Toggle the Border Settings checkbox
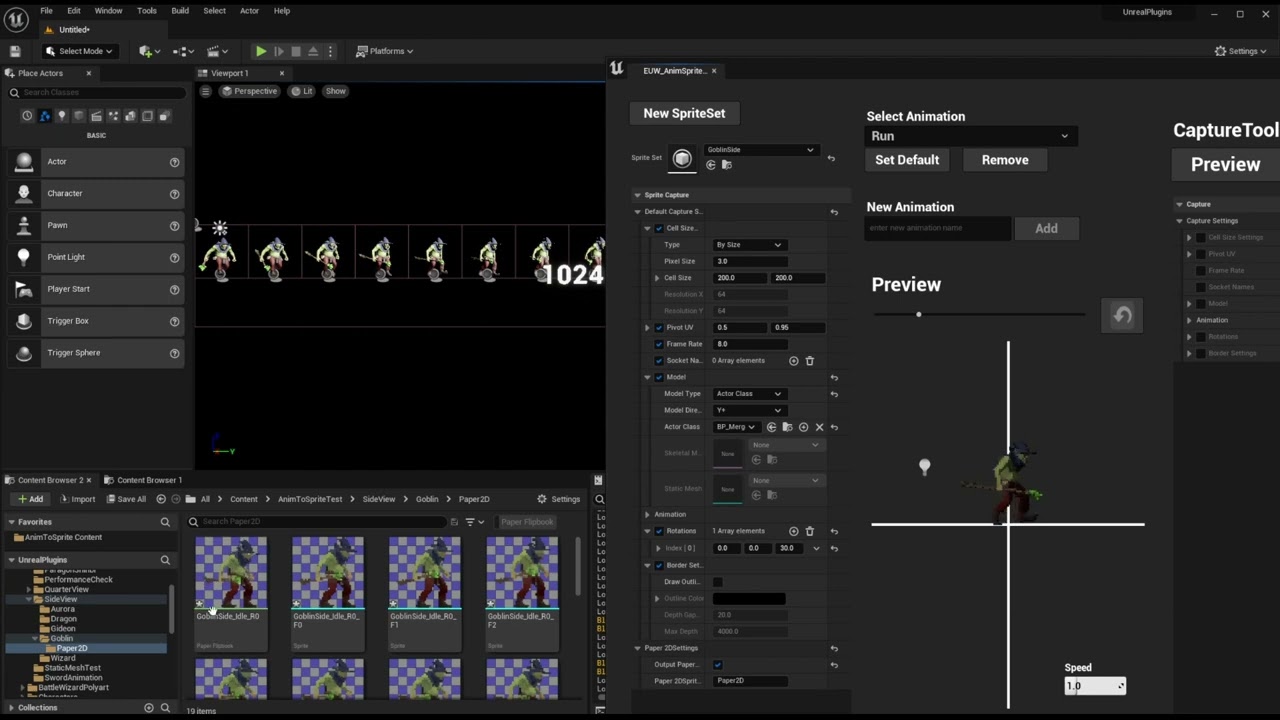This screenshot has height=720, width=1280. [659, 565]
